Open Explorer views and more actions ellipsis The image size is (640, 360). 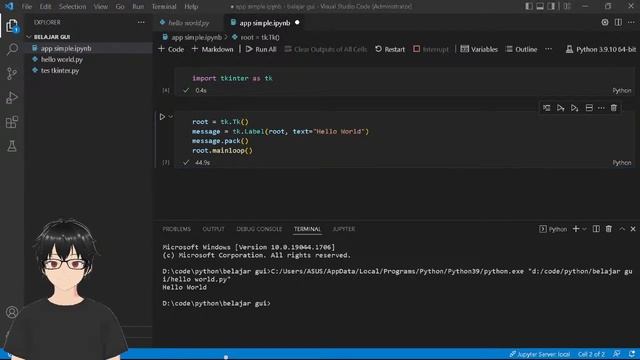pos(141,22)
